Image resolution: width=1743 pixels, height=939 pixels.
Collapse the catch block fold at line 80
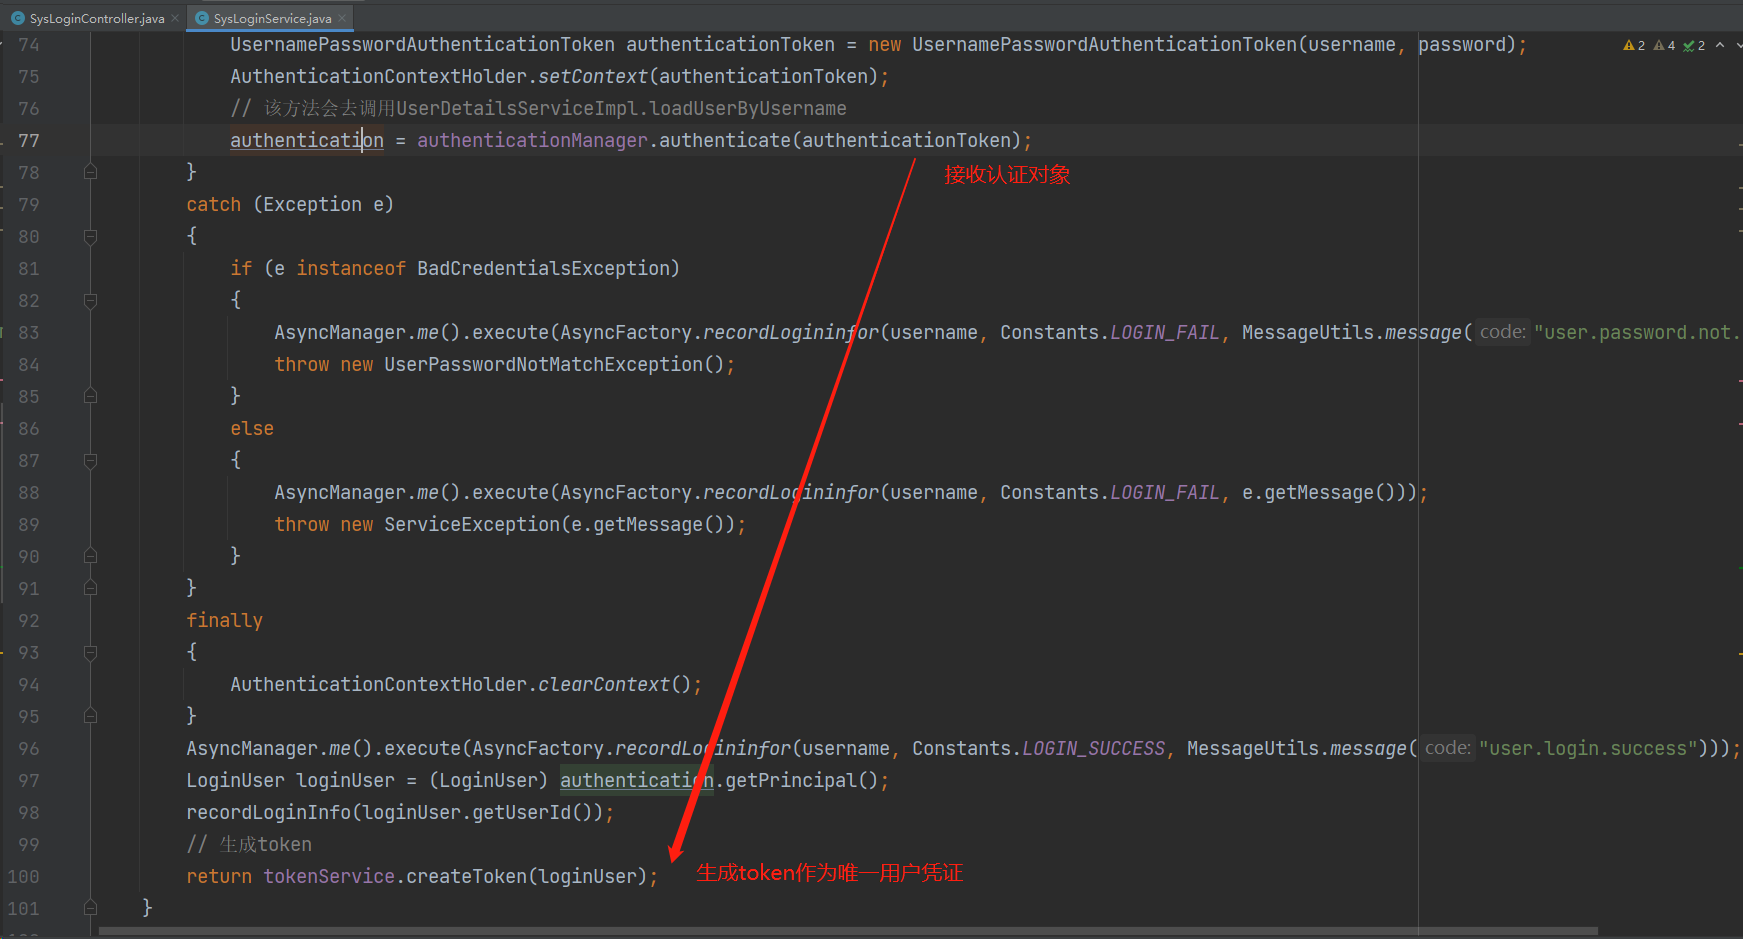click(x=91, y=236)
